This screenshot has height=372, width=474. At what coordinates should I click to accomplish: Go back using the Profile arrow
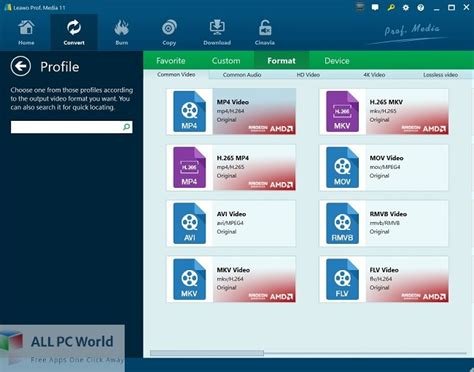point(21,66)
